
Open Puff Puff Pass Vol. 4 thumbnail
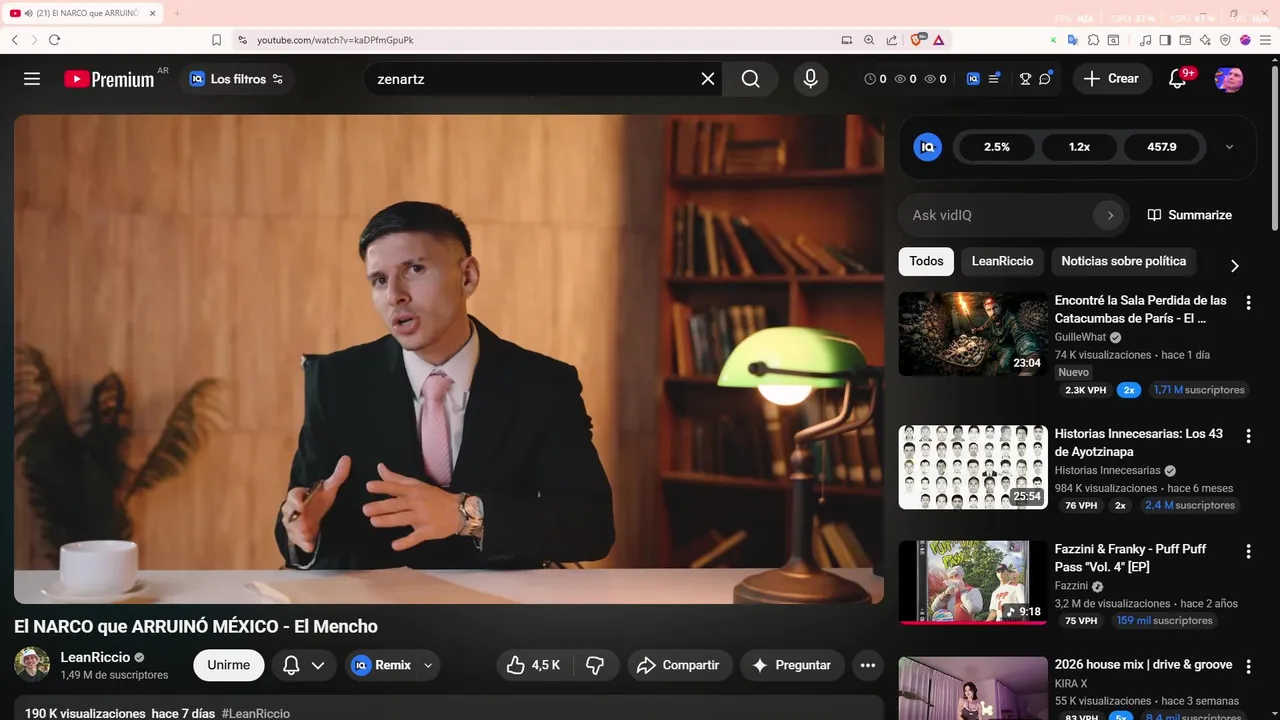click(x=973, y=582)
